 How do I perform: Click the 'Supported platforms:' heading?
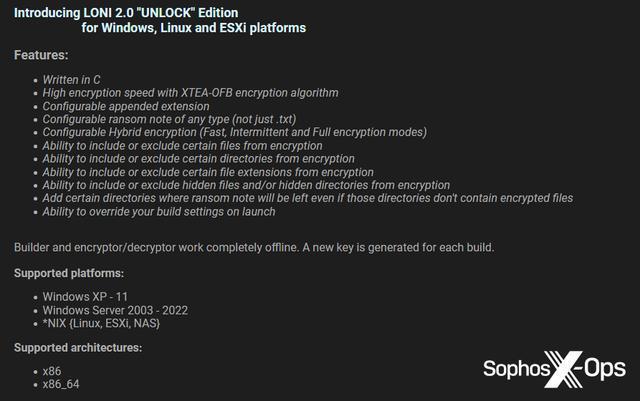[69, 273]
